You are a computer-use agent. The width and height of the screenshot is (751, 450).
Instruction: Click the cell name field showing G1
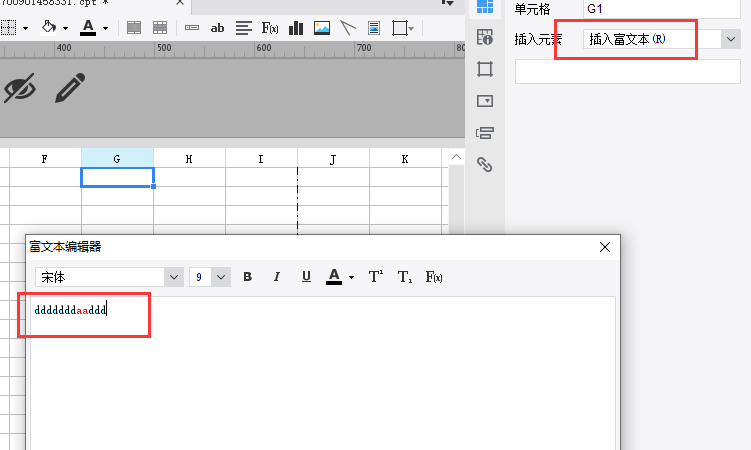(x=661, y=9)
